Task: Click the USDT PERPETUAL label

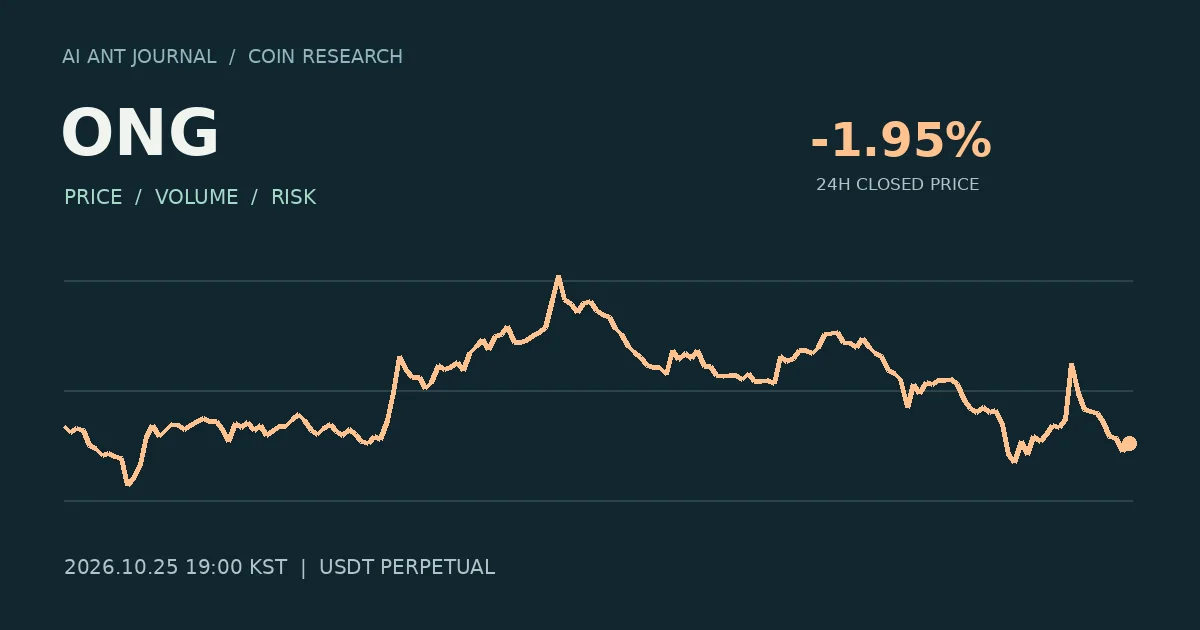Action: pyautogui.click(x=407, y=568)
